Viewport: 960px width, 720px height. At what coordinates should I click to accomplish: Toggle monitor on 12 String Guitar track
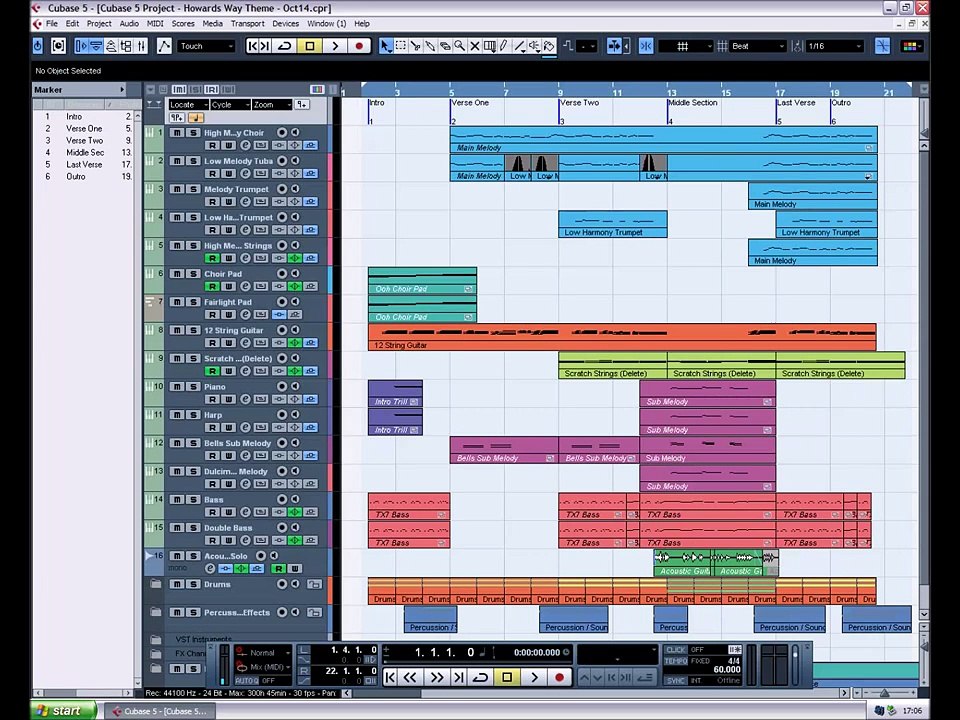295,330
